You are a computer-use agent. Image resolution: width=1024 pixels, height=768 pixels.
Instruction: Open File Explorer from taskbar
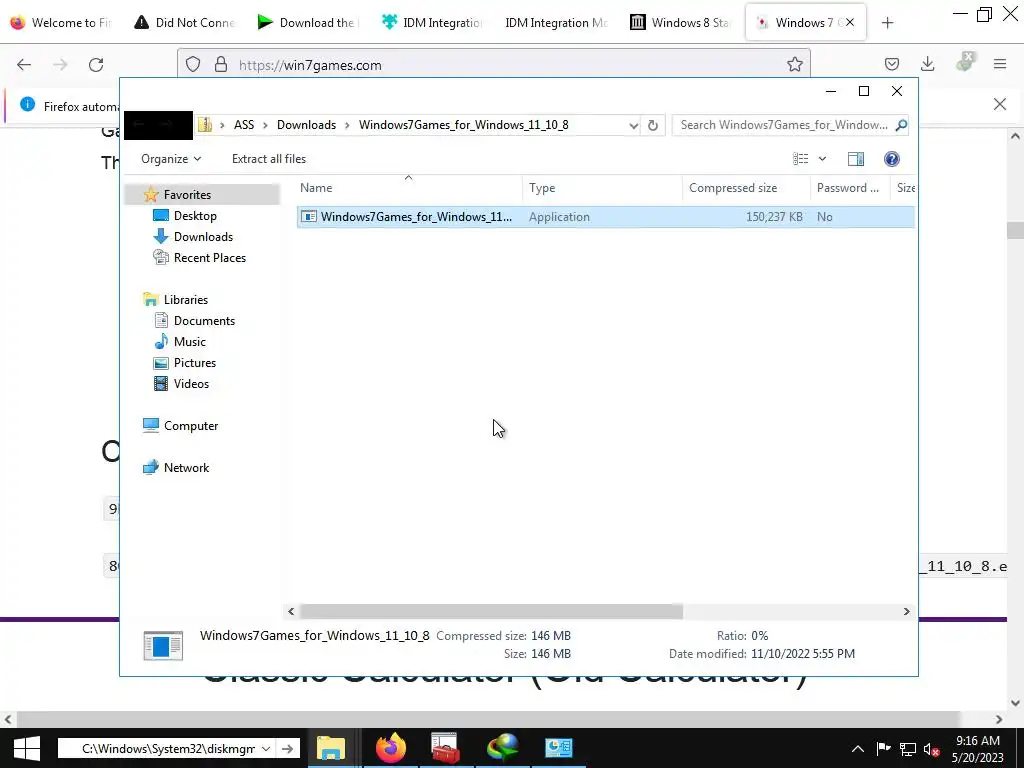331,748
